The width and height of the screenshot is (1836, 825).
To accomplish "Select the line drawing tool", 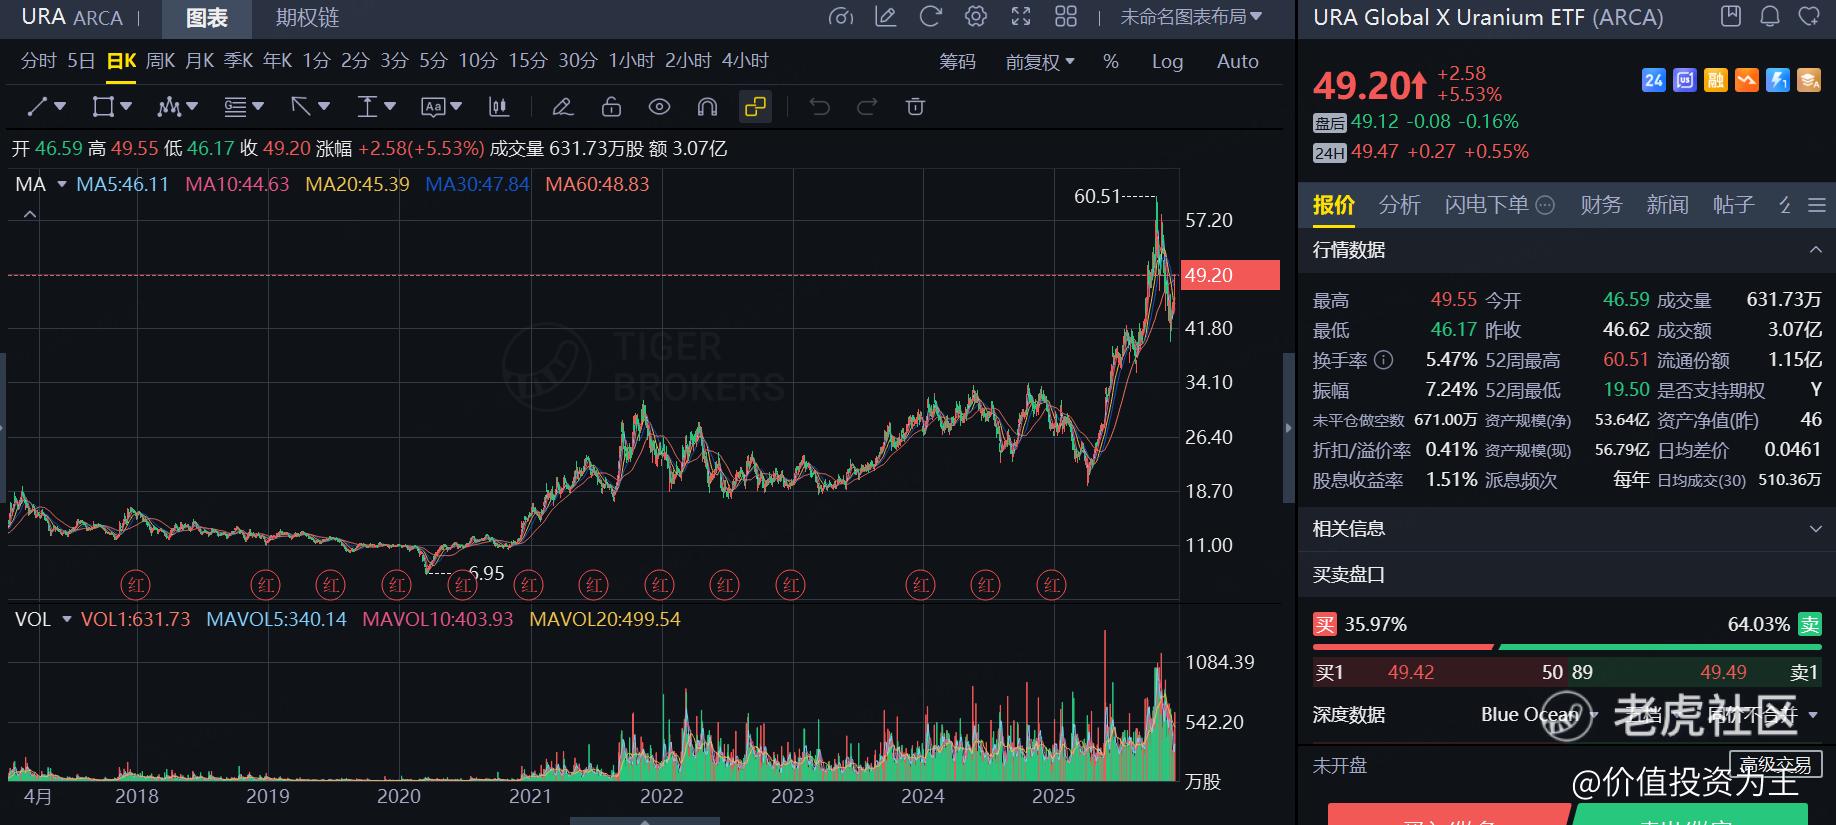I will (37, 106).
